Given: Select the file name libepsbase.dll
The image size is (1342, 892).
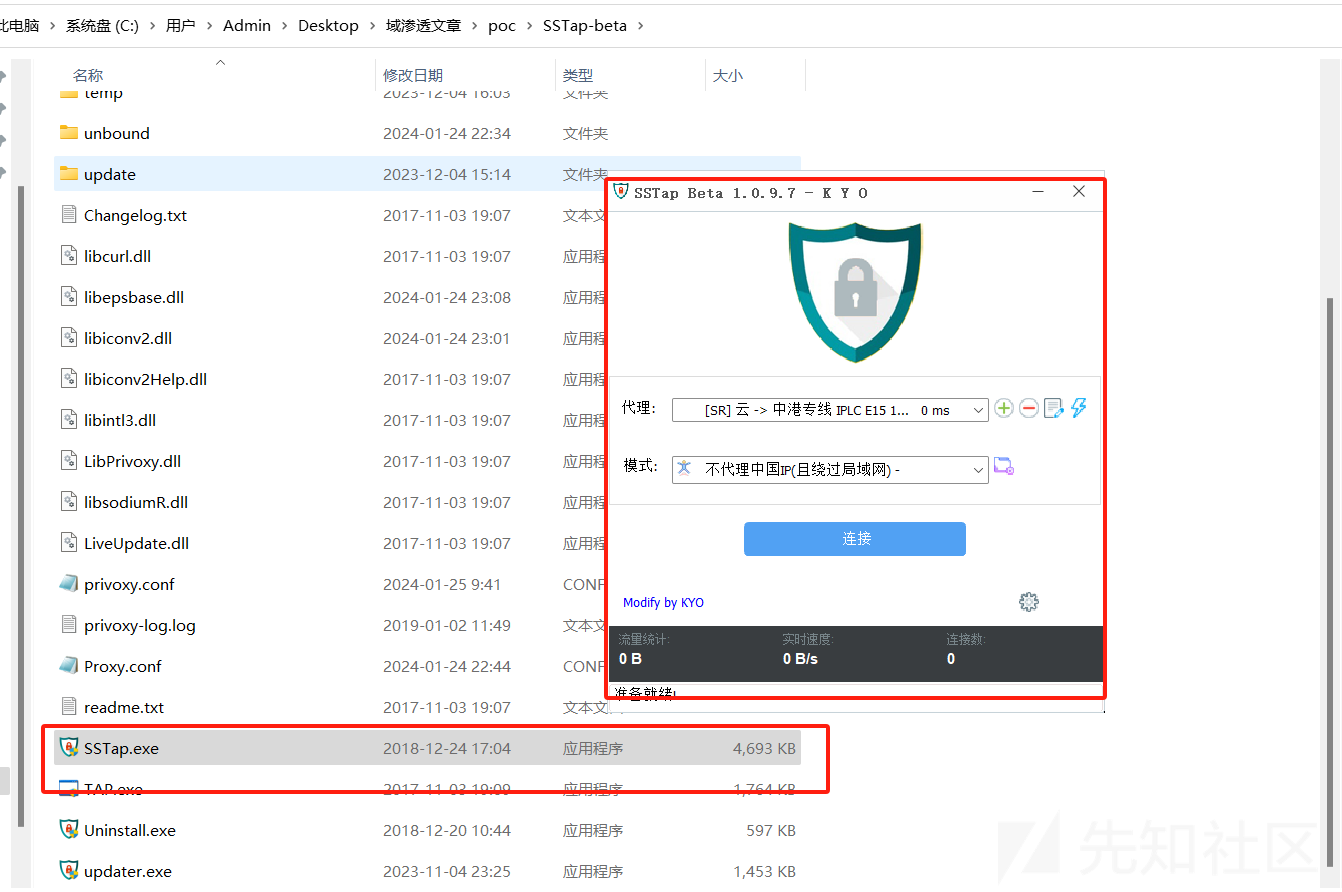Looking at the screenshot, I should tap(134, 297).
